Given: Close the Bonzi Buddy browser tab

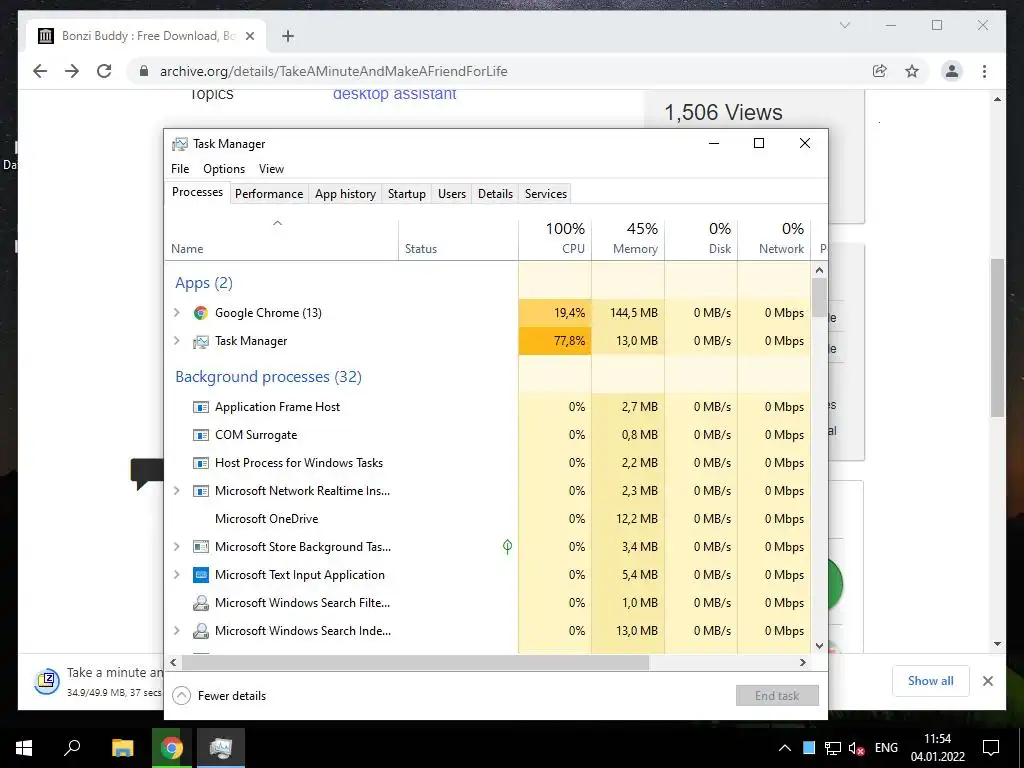Looking at the screenshot, I should 249,36.
